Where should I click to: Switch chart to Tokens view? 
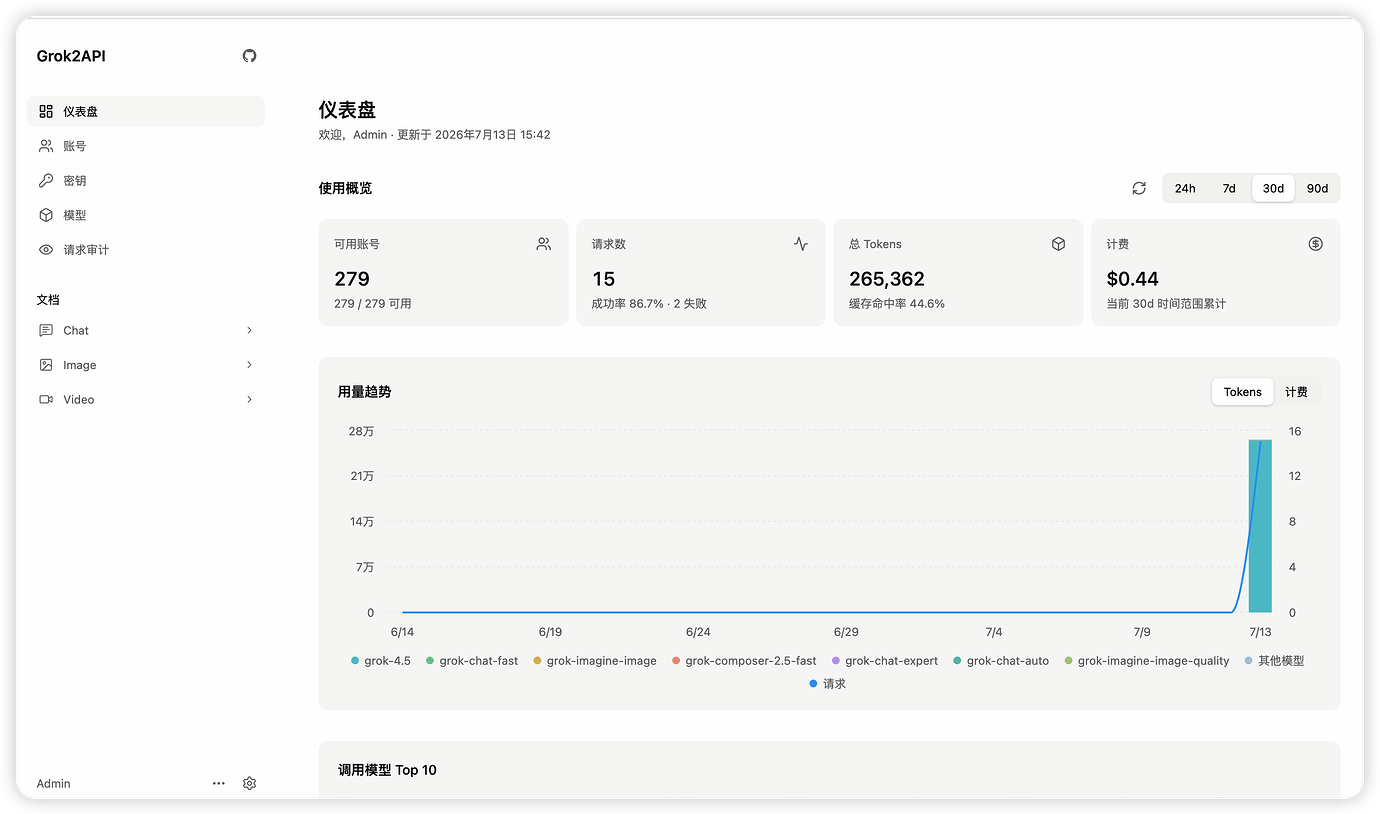(x=1243, y=392)
